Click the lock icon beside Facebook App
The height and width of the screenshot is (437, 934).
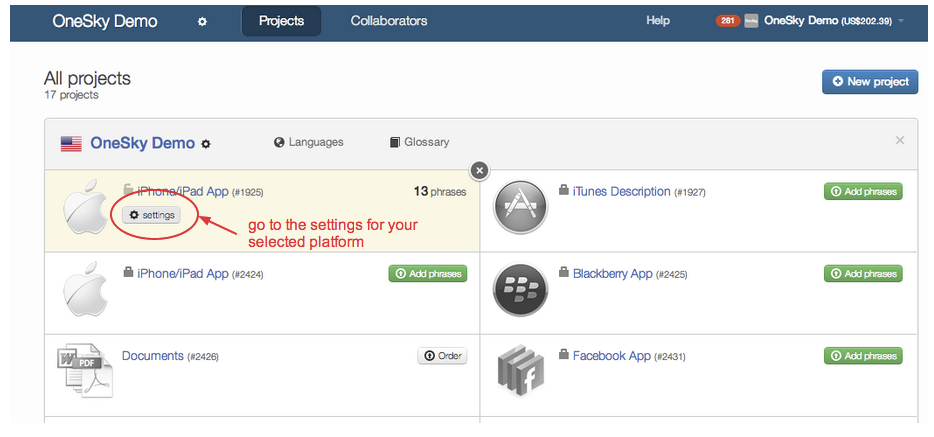[x=563, y=354]
